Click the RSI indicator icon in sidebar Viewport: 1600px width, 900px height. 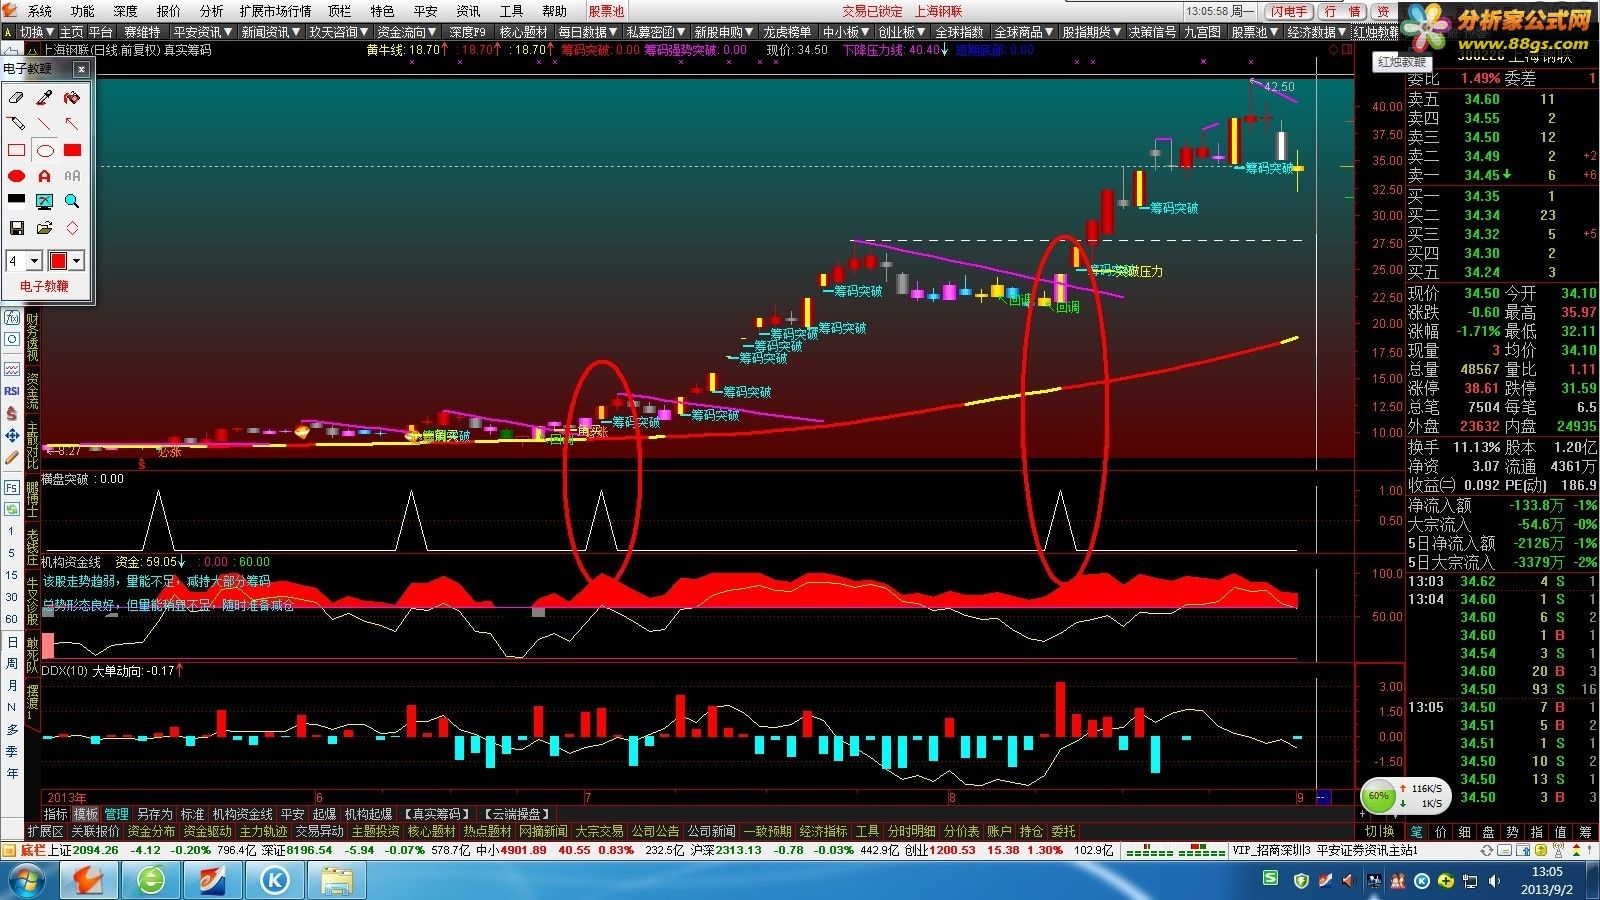[11, 391]
